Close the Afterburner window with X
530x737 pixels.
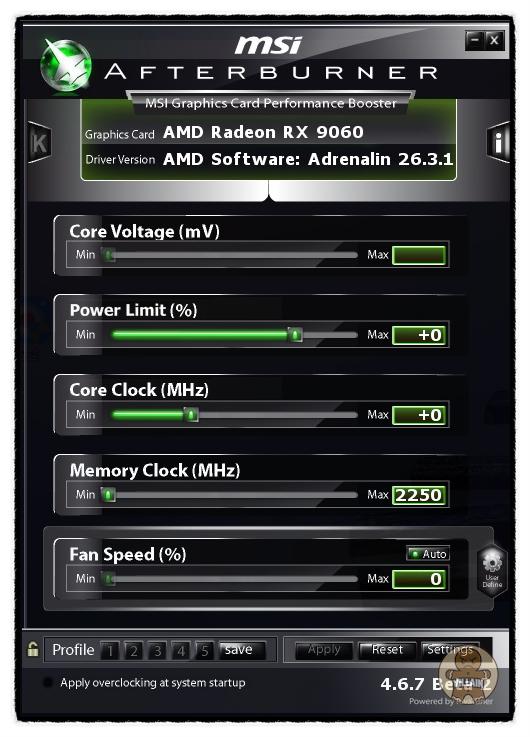494,40
